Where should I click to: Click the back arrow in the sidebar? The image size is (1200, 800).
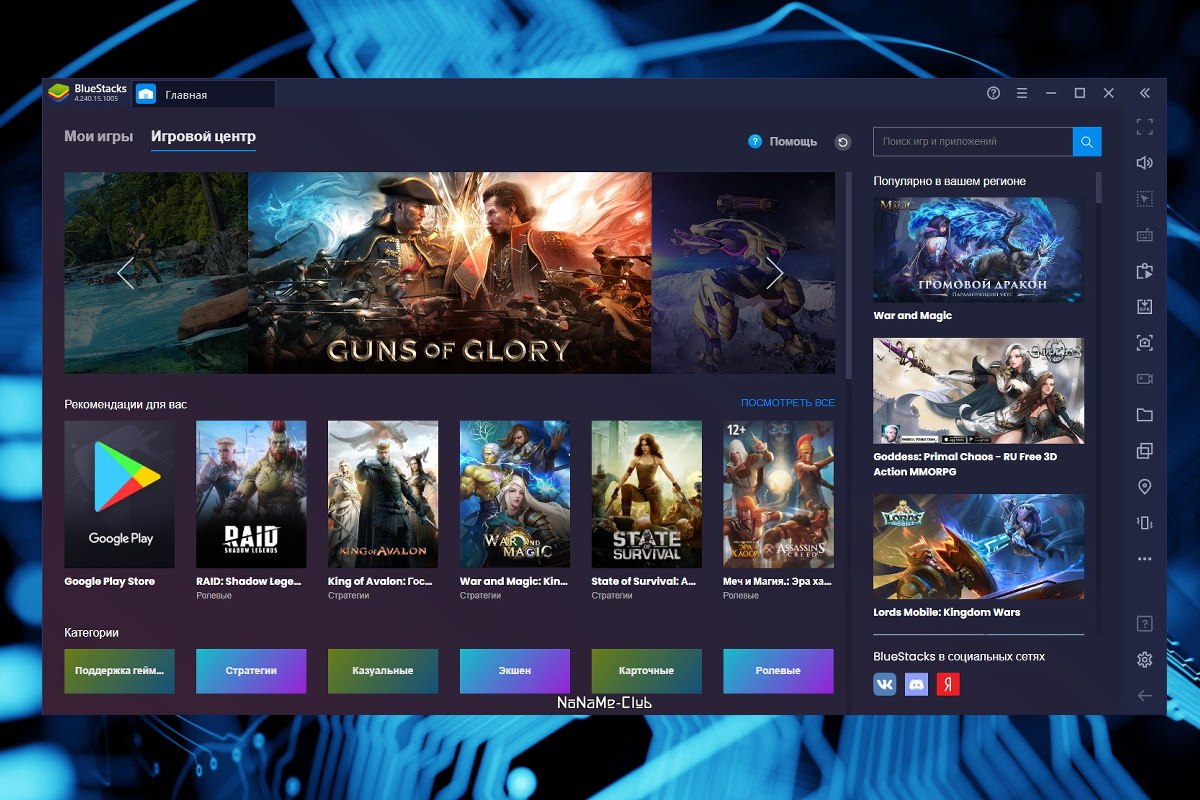[x=1145, y=696]
